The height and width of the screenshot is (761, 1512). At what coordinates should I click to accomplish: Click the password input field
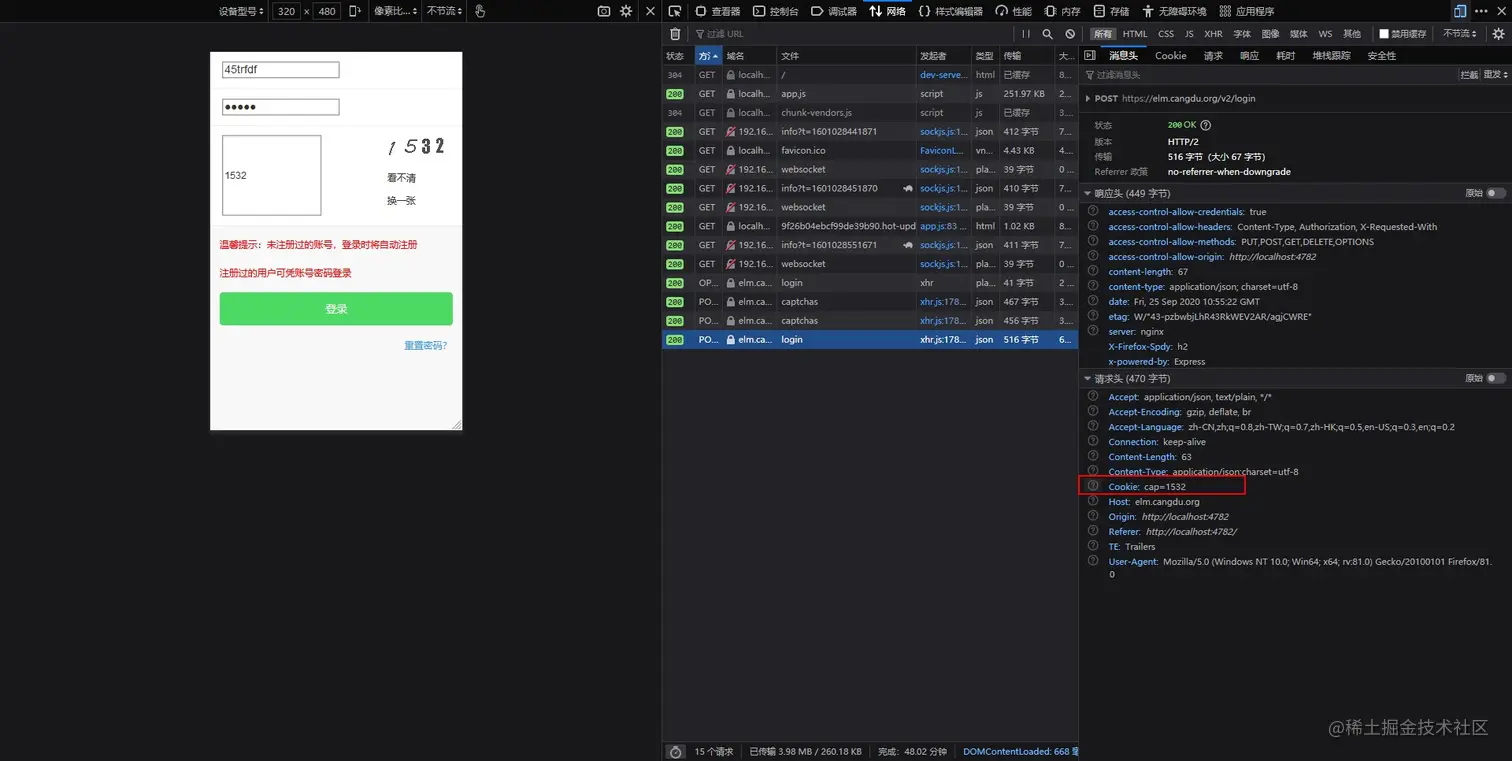click(281, 107)
